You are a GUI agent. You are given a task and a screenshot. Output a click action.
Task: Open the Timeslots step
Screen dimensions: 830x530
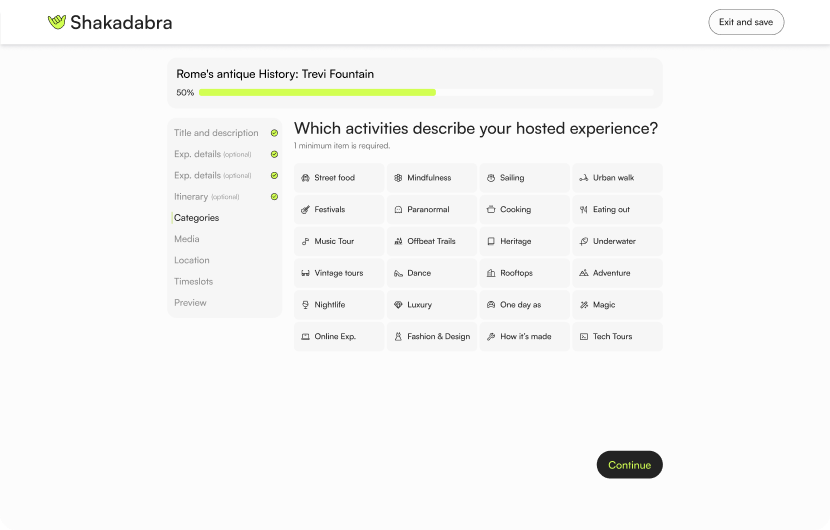click(x=194, y=282)
